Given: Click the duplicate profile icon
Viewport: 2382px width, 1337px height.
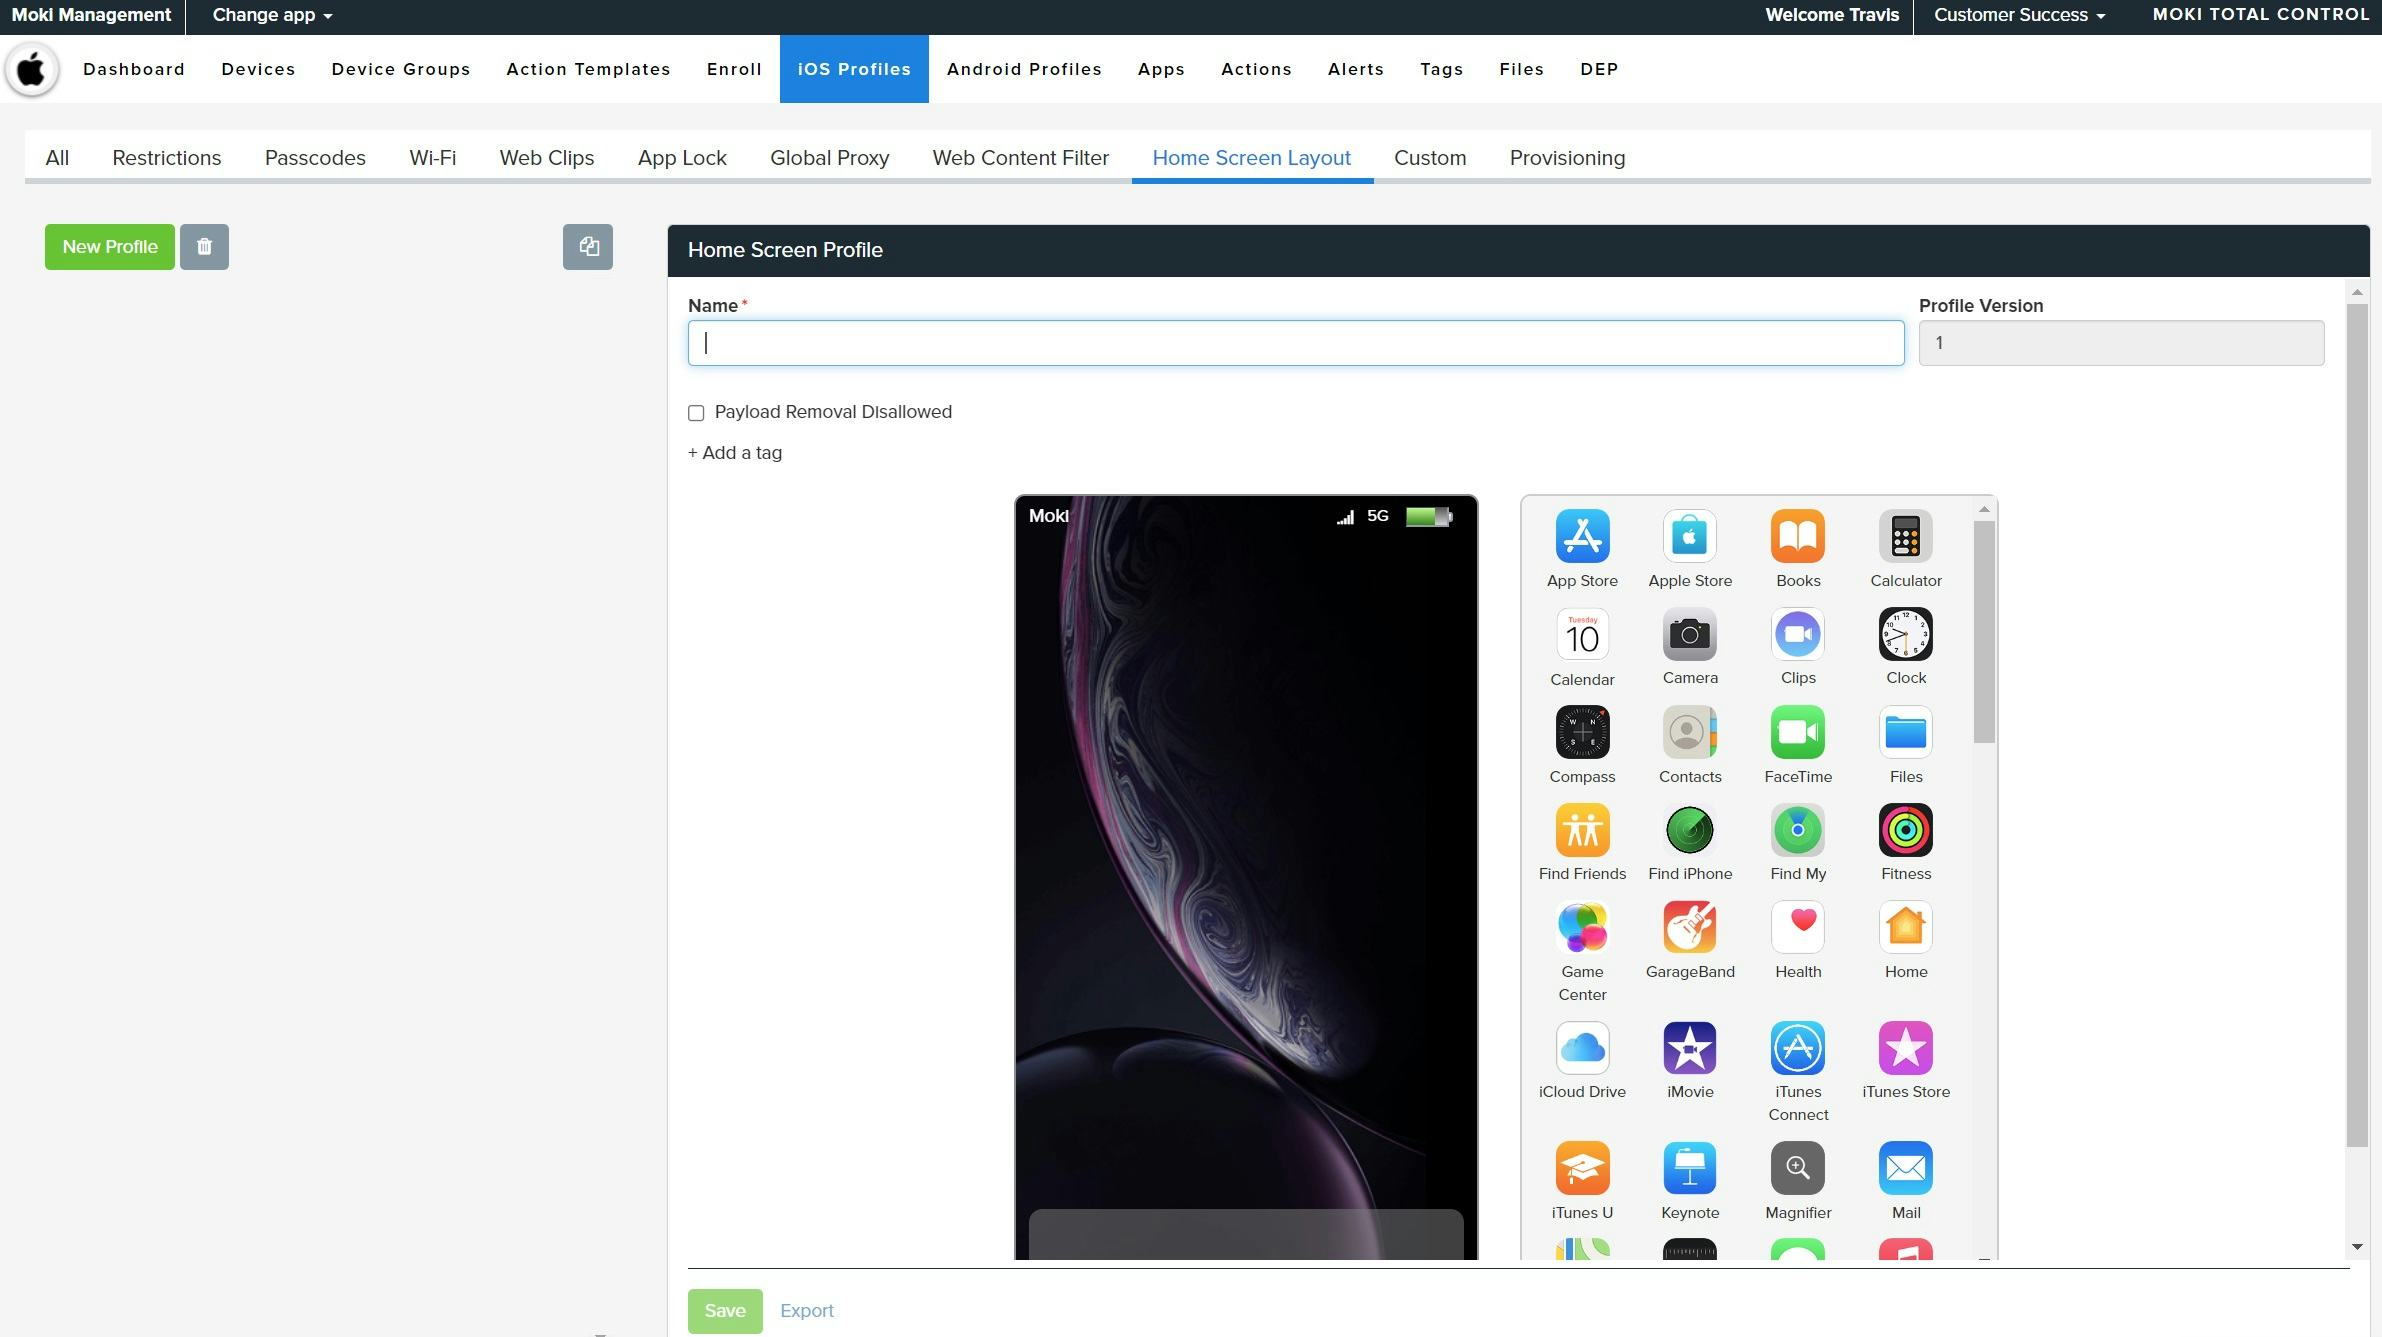Looking at the screenshot, I should tap(588, 246).
